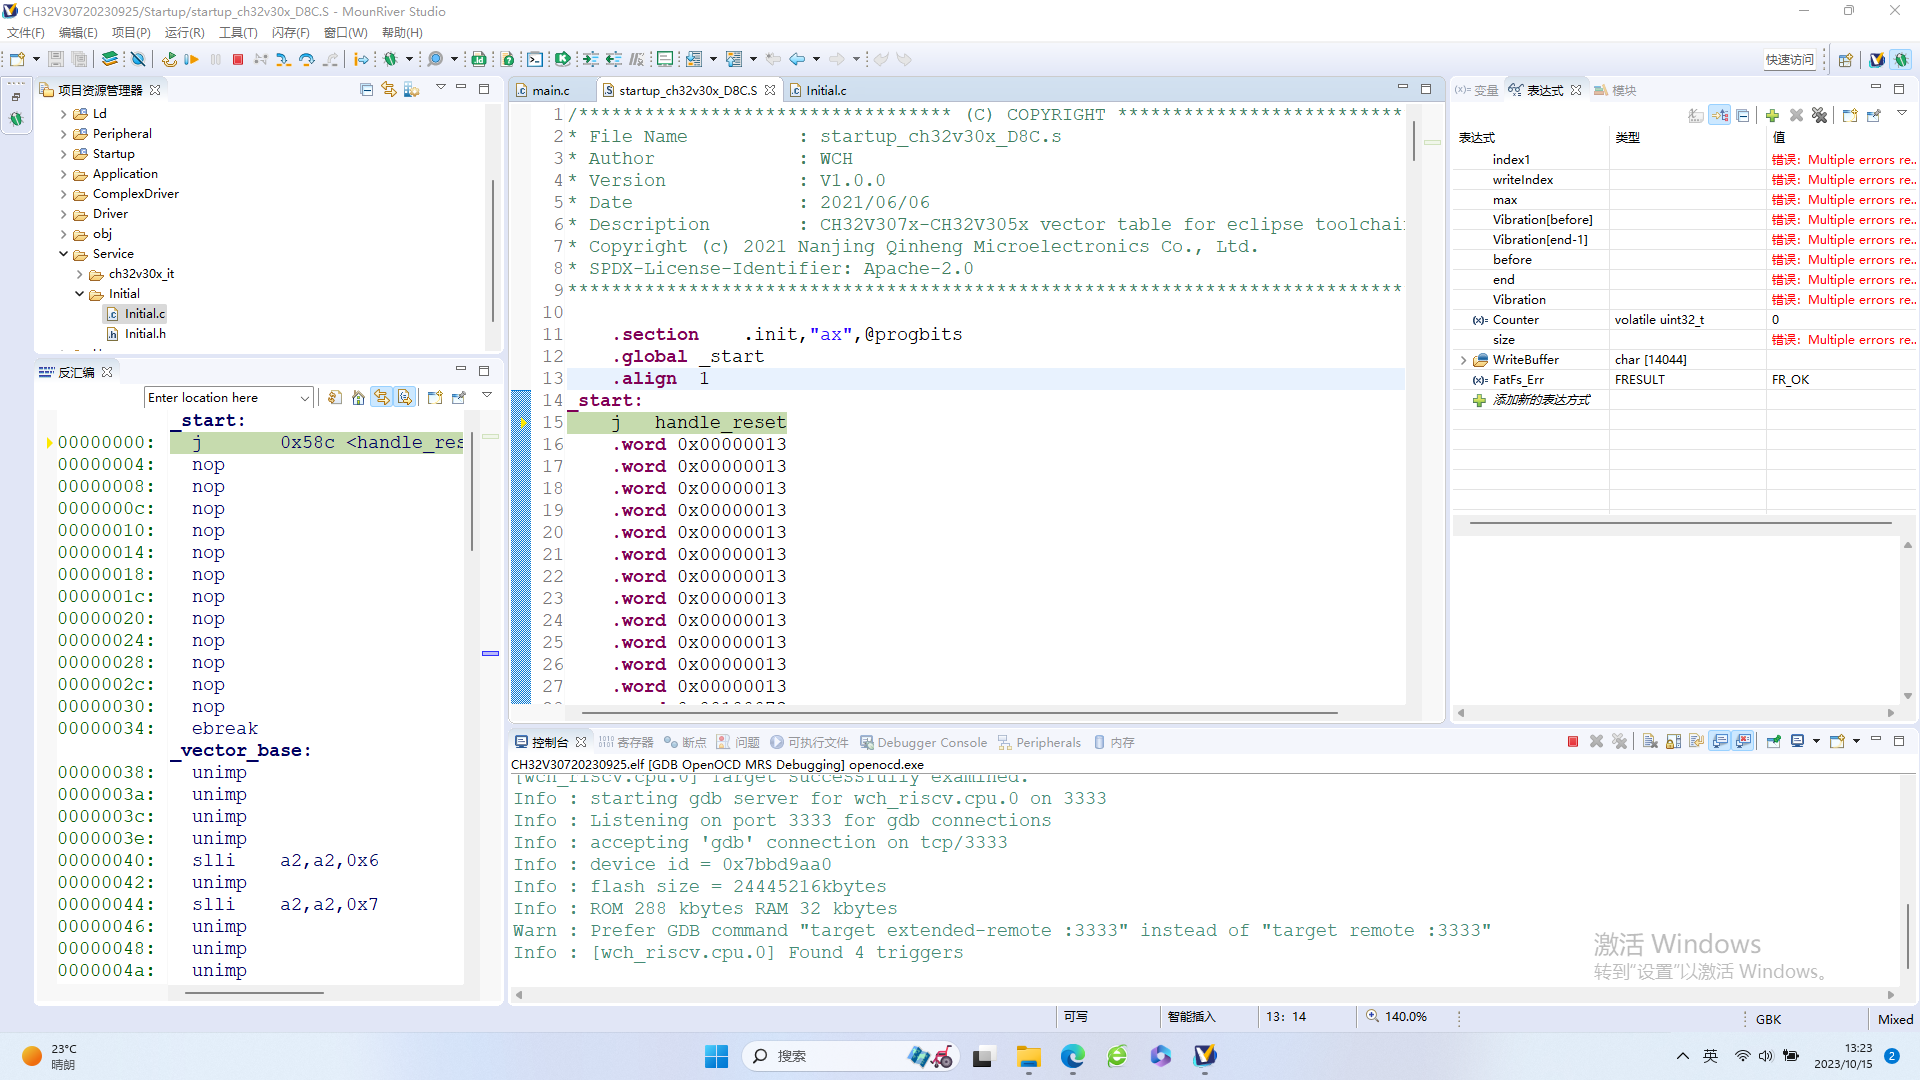Viewport: 1920px width, 1080px height.
Task: Open Edge browser from taskbar
Action: click(1073, 1056)
